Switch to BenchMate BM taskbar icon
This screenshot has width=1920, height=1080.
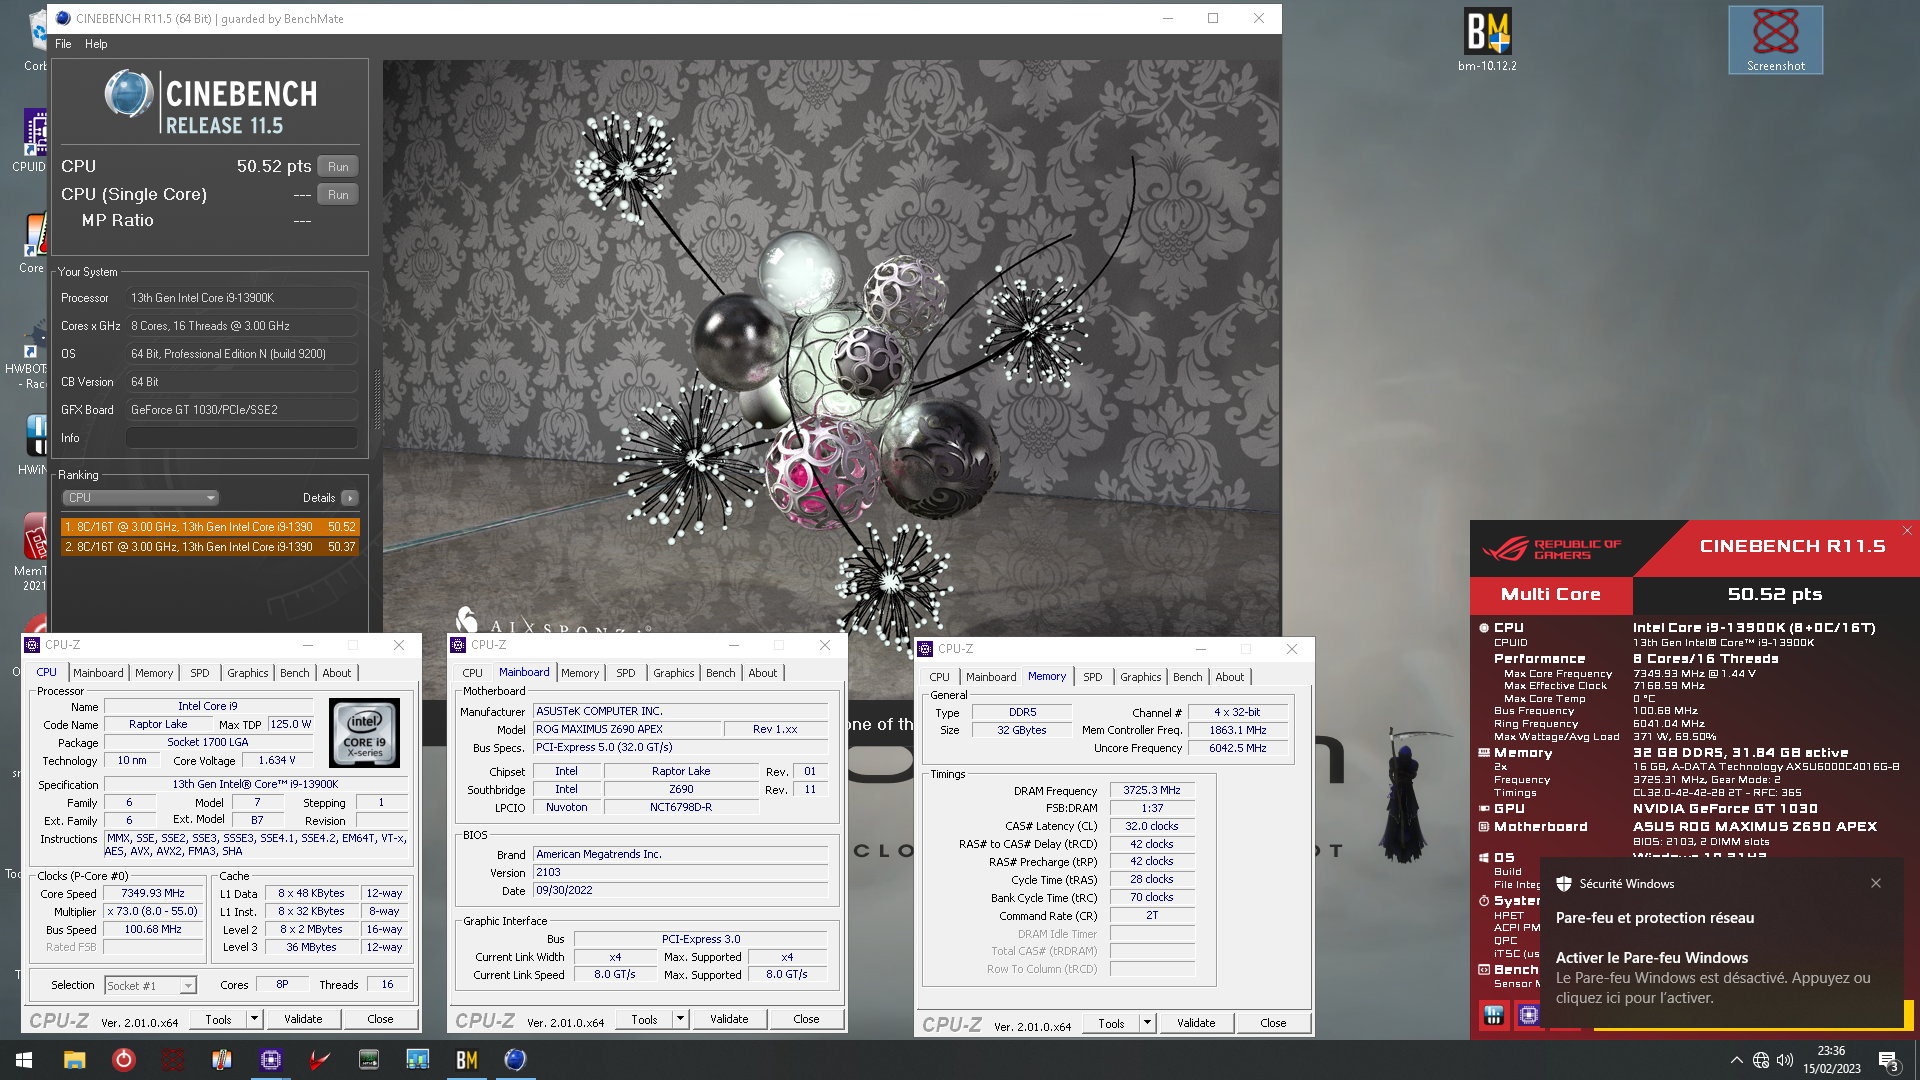coord(467,1060)
